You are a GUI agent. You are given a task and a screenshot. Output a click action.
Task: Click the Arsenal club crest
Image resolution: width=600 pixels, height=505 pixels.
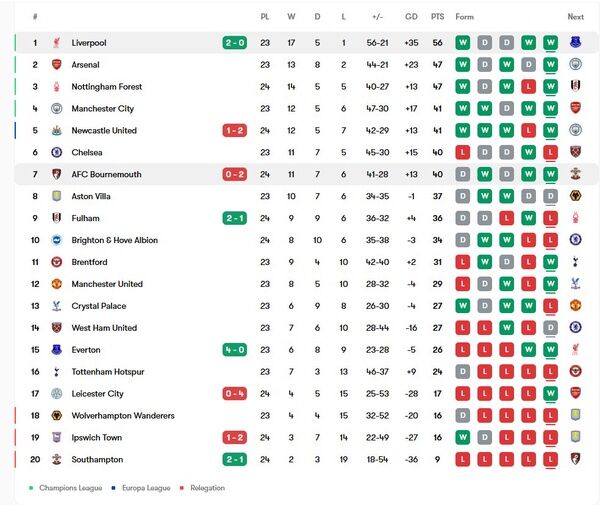(57, 65)
